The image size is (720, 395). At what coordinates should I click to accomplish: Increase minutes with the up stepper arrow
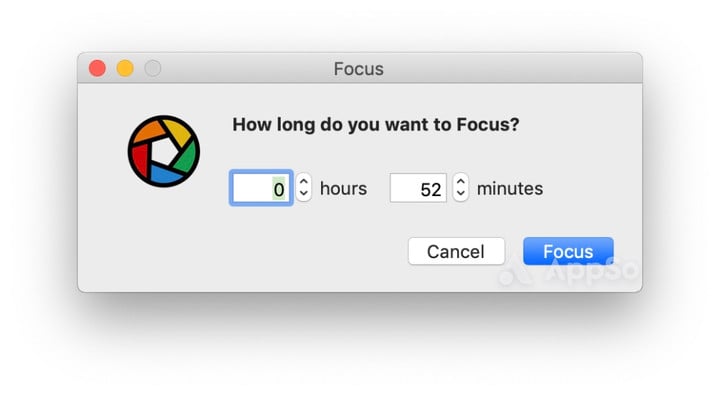(x=461, y=181)
